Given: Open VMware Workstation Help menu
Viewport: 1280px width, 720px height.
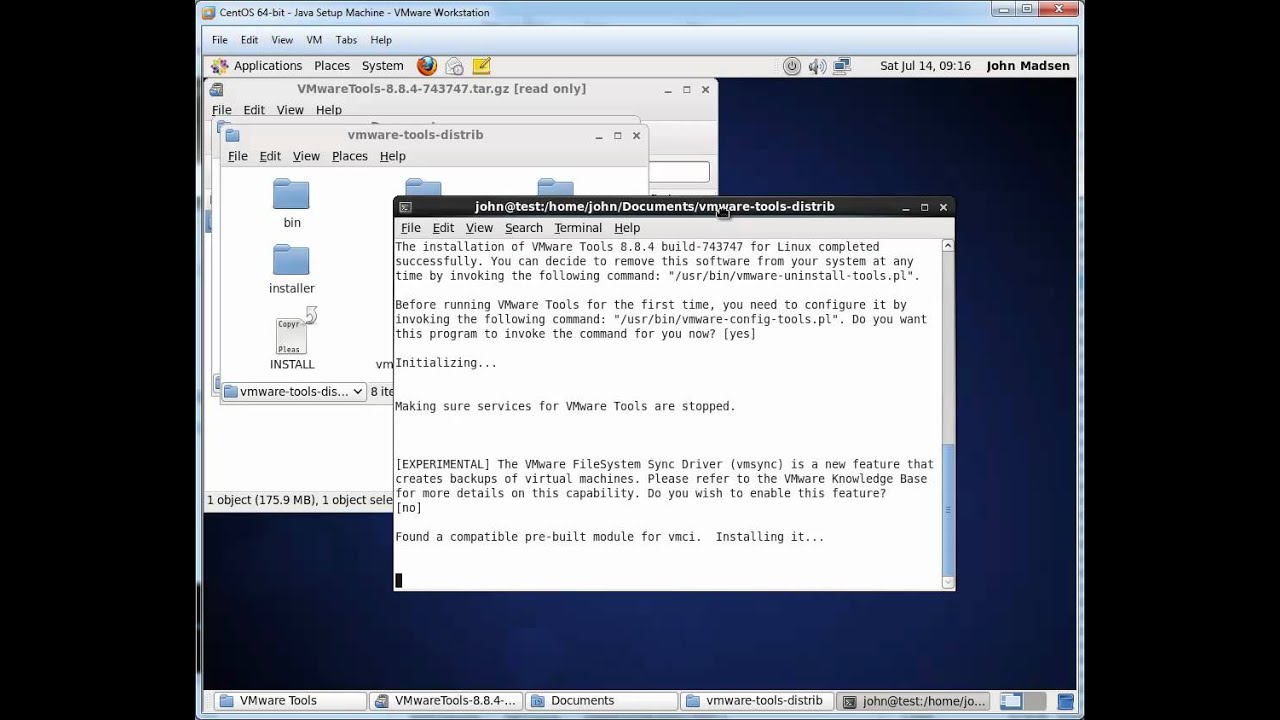Looking at the screenshot, I should coord(381,40).
